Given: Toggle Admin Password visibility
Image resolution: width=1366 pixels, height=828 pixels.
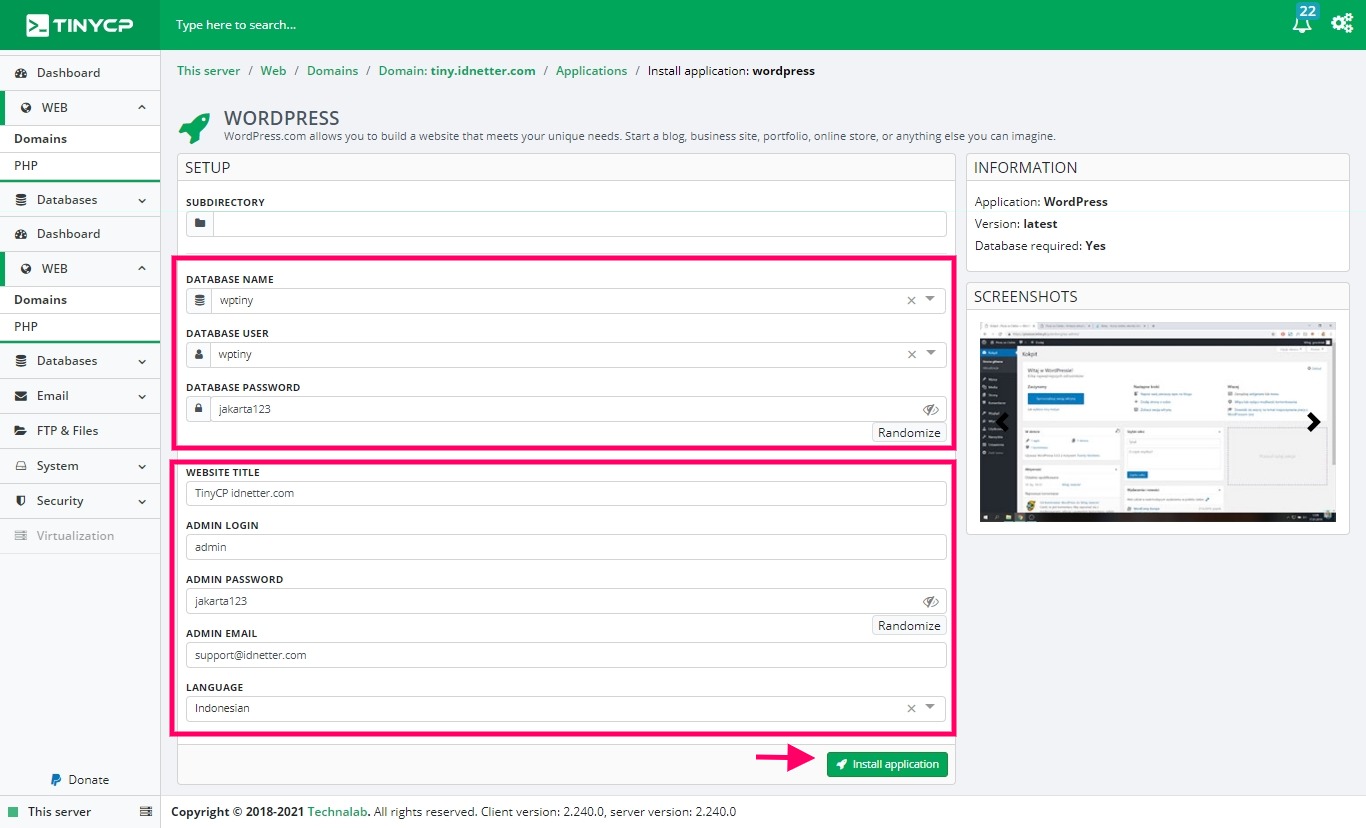Looking at the screenshot, I should pos(931,601).
